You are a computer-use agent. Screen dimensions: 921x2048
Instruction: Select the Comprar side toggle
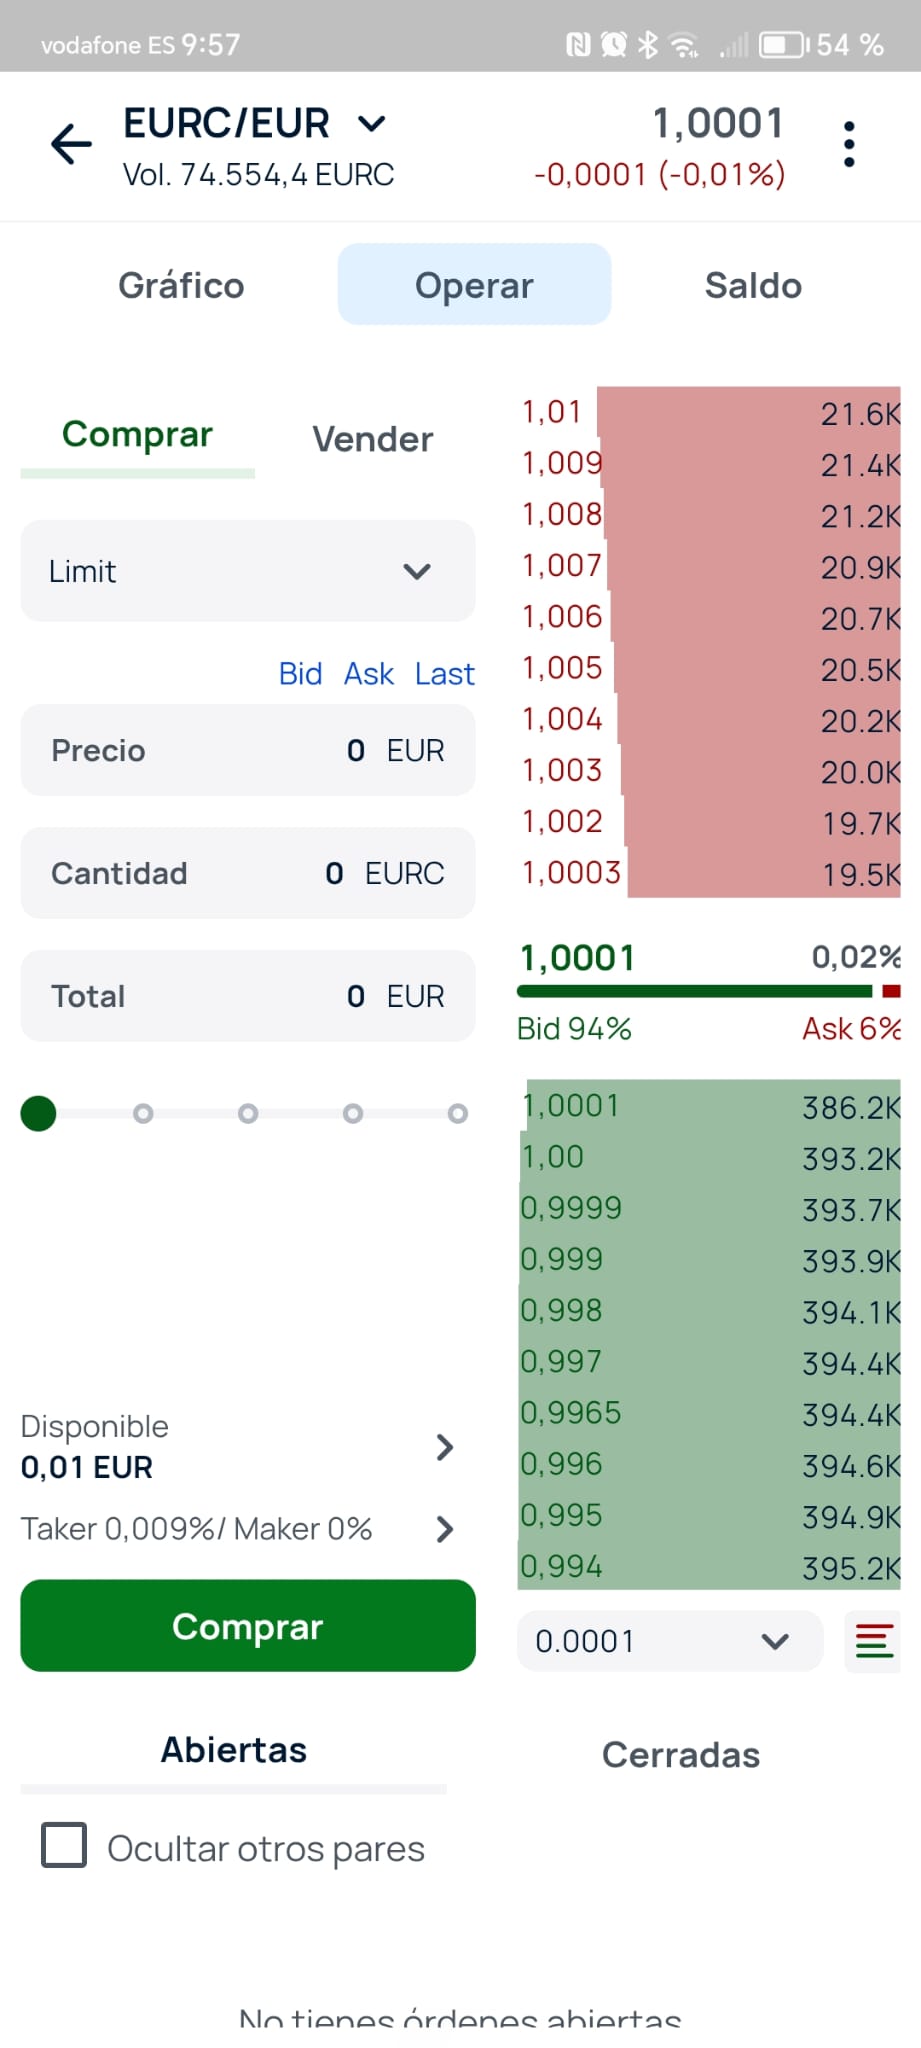pos(138,435)
